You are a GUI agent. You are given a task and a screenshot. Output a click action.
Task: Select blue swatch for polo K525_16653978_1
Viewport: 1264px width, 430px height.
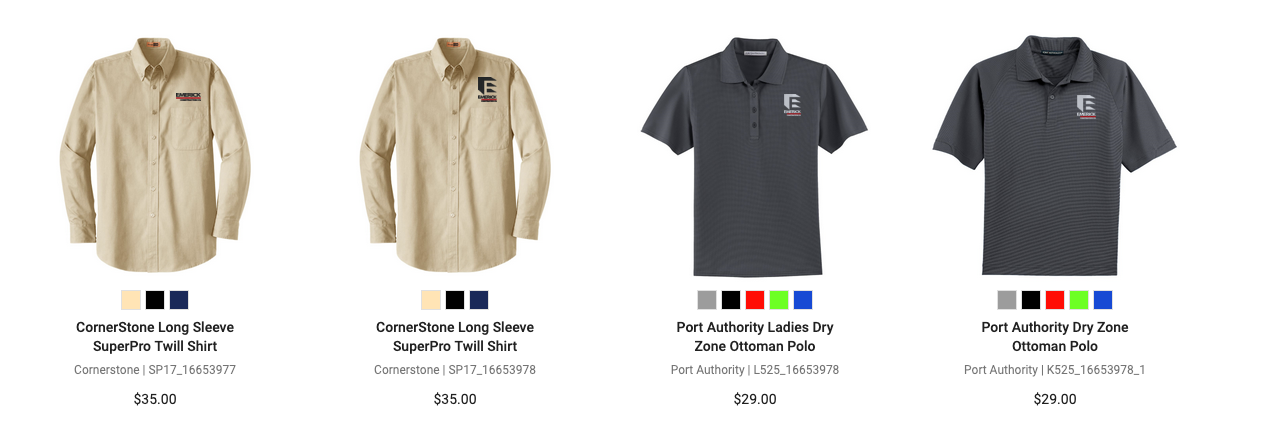coord(1103,300)
